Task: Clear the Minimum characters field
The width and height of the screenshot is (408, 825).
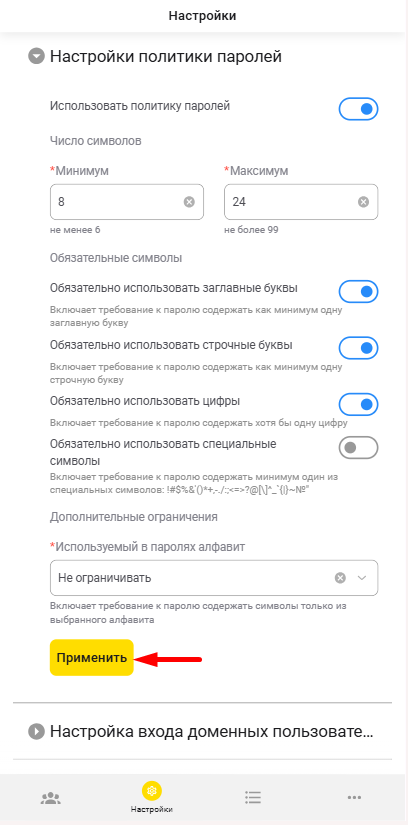Action: point(189,202)
